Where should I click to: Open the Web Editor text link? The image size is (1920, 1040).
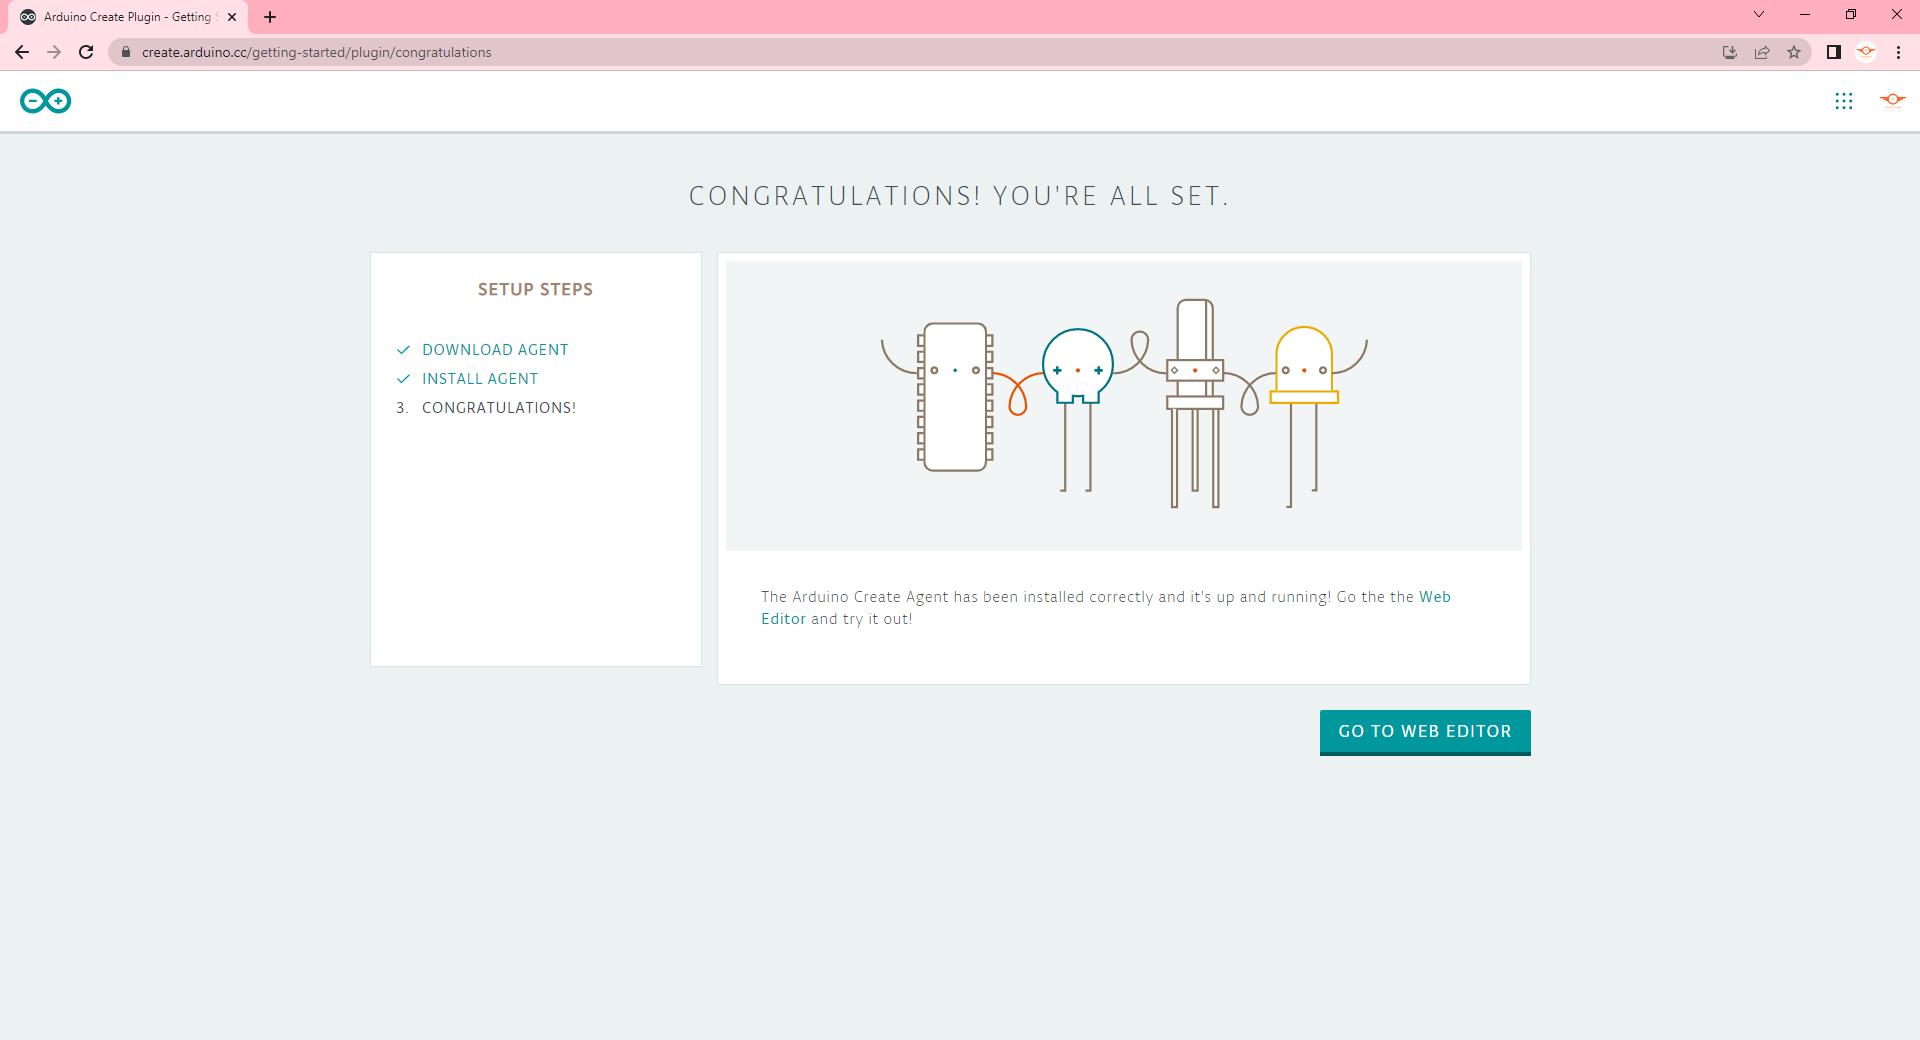coord(1435,597)
